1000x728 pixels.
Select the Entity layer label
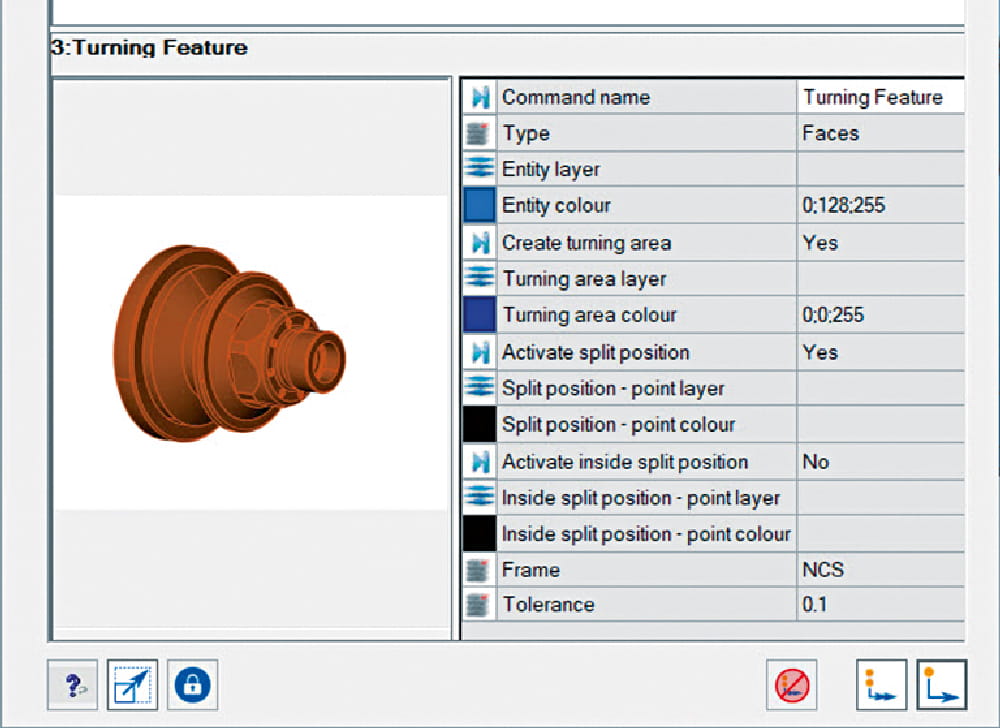pos(551,170)
